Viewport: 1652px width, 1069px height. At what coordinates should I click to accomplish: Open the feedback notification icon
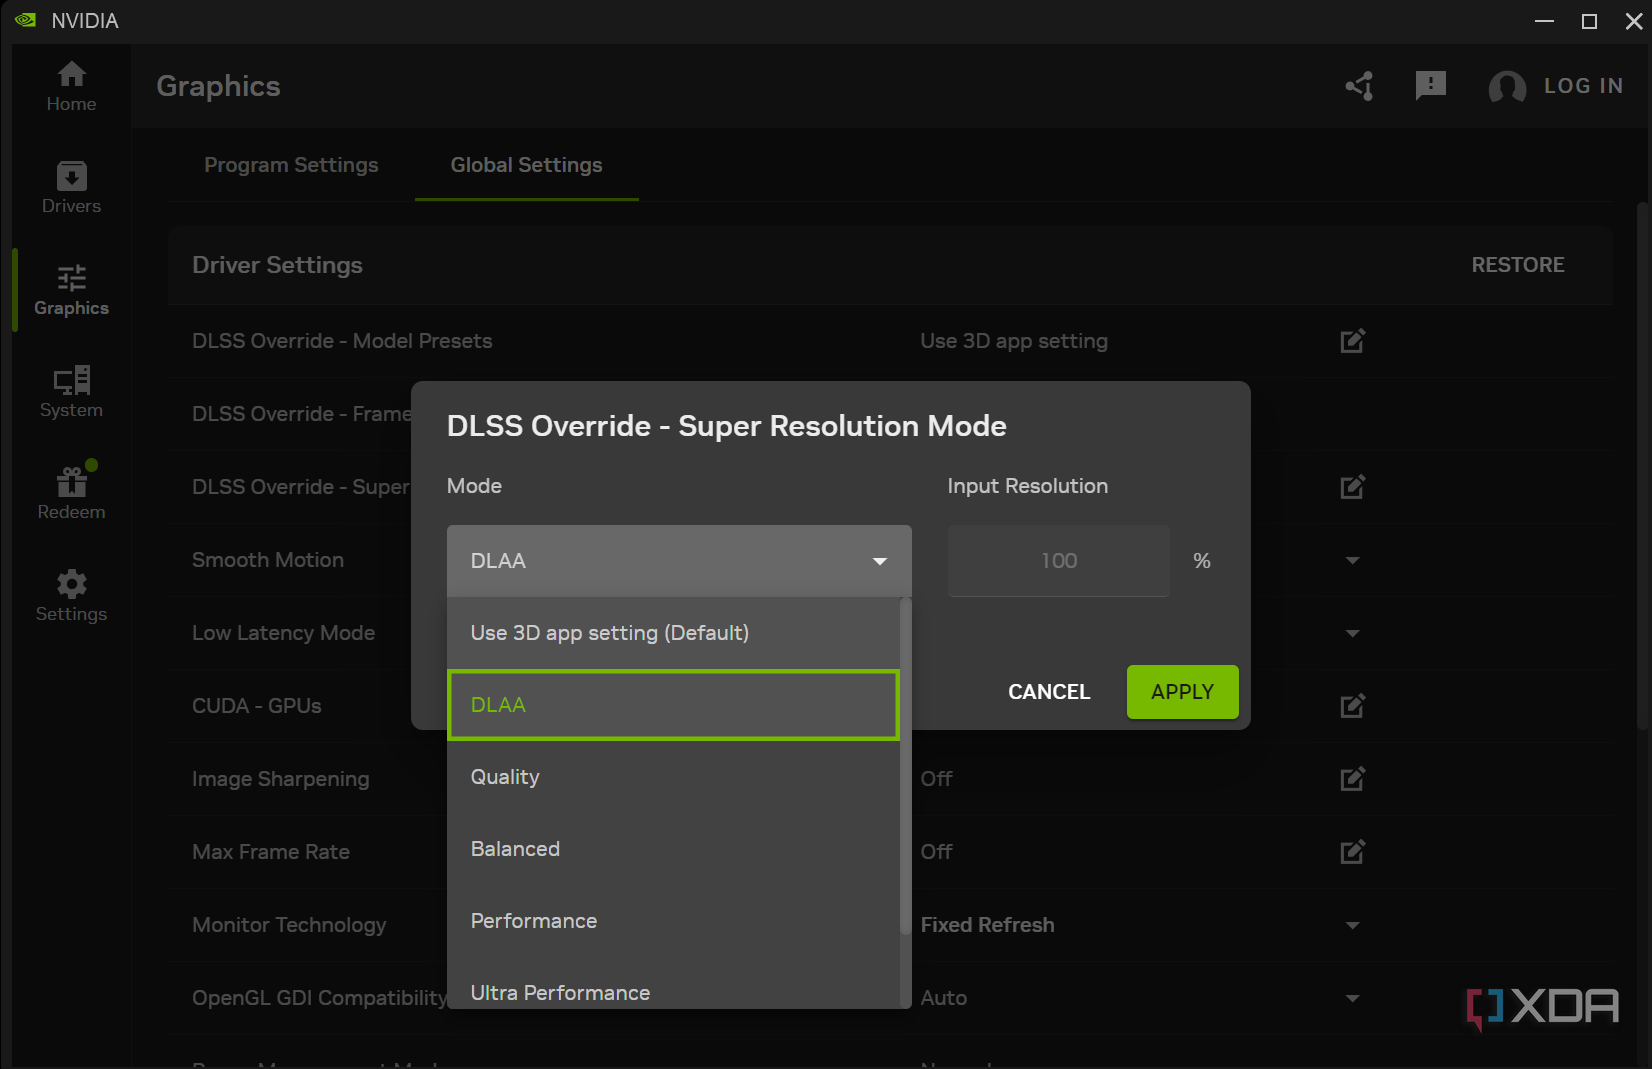pyautogui.click(x=1431, y=86)
